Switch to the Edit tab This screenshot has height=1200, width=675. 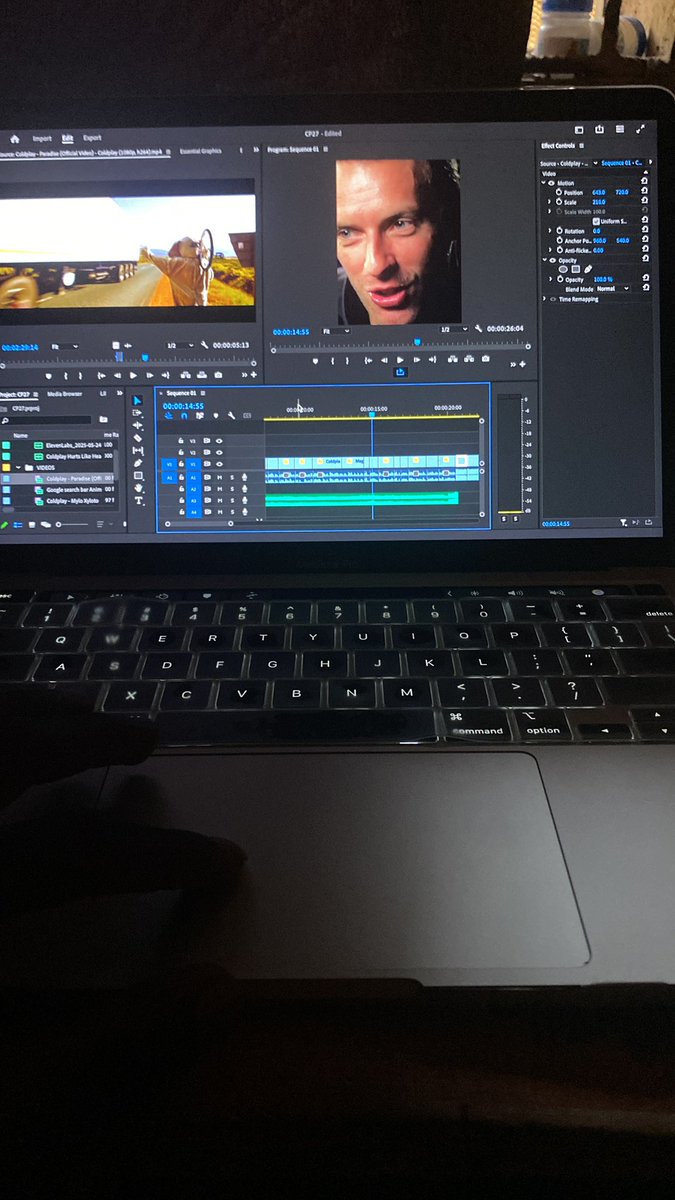pyautogui.click(x=67, y=138)
